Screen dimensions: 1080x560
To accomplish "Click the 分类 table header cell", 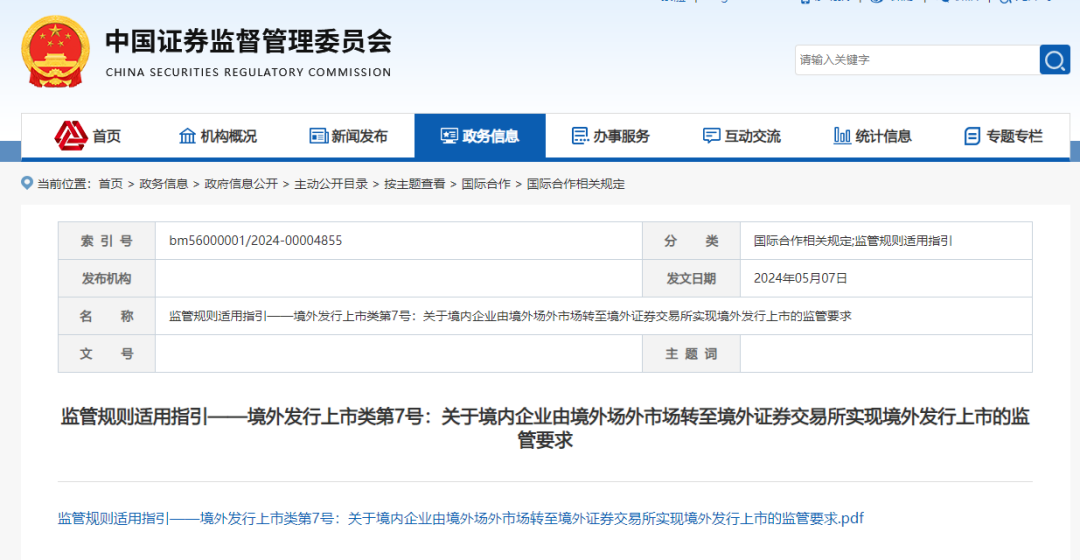I will (x=691, y=241).
